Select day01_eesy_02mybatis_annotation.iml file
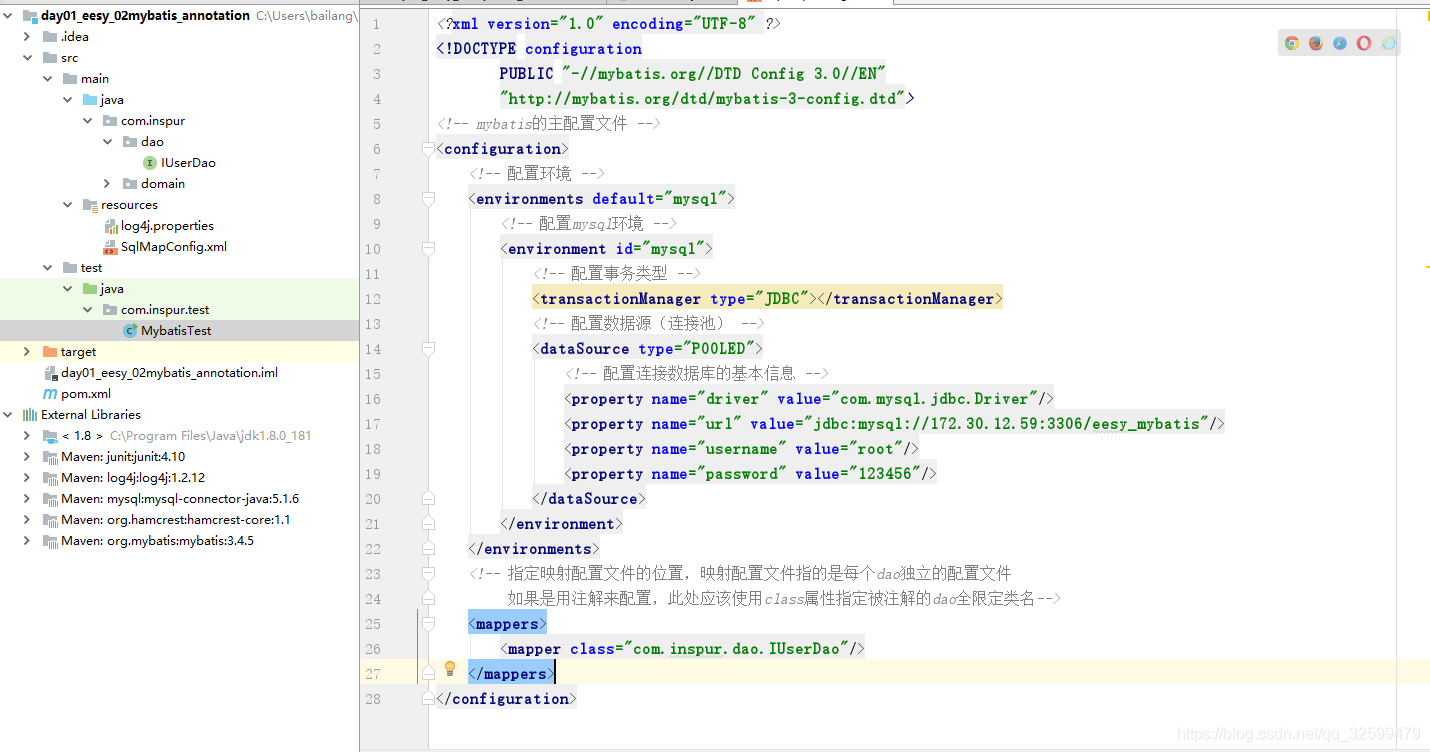 [169, 373]
